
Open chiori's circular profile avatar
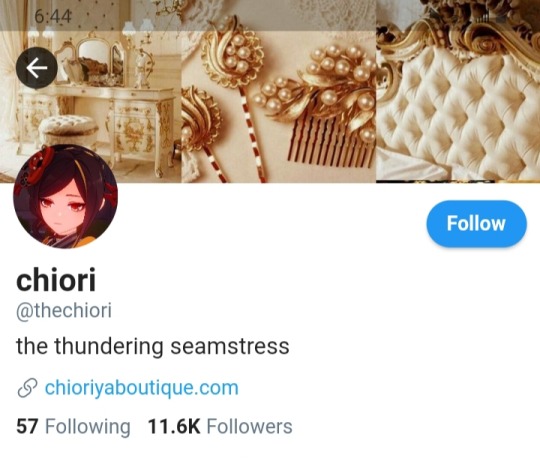click(x=65, y=196)
